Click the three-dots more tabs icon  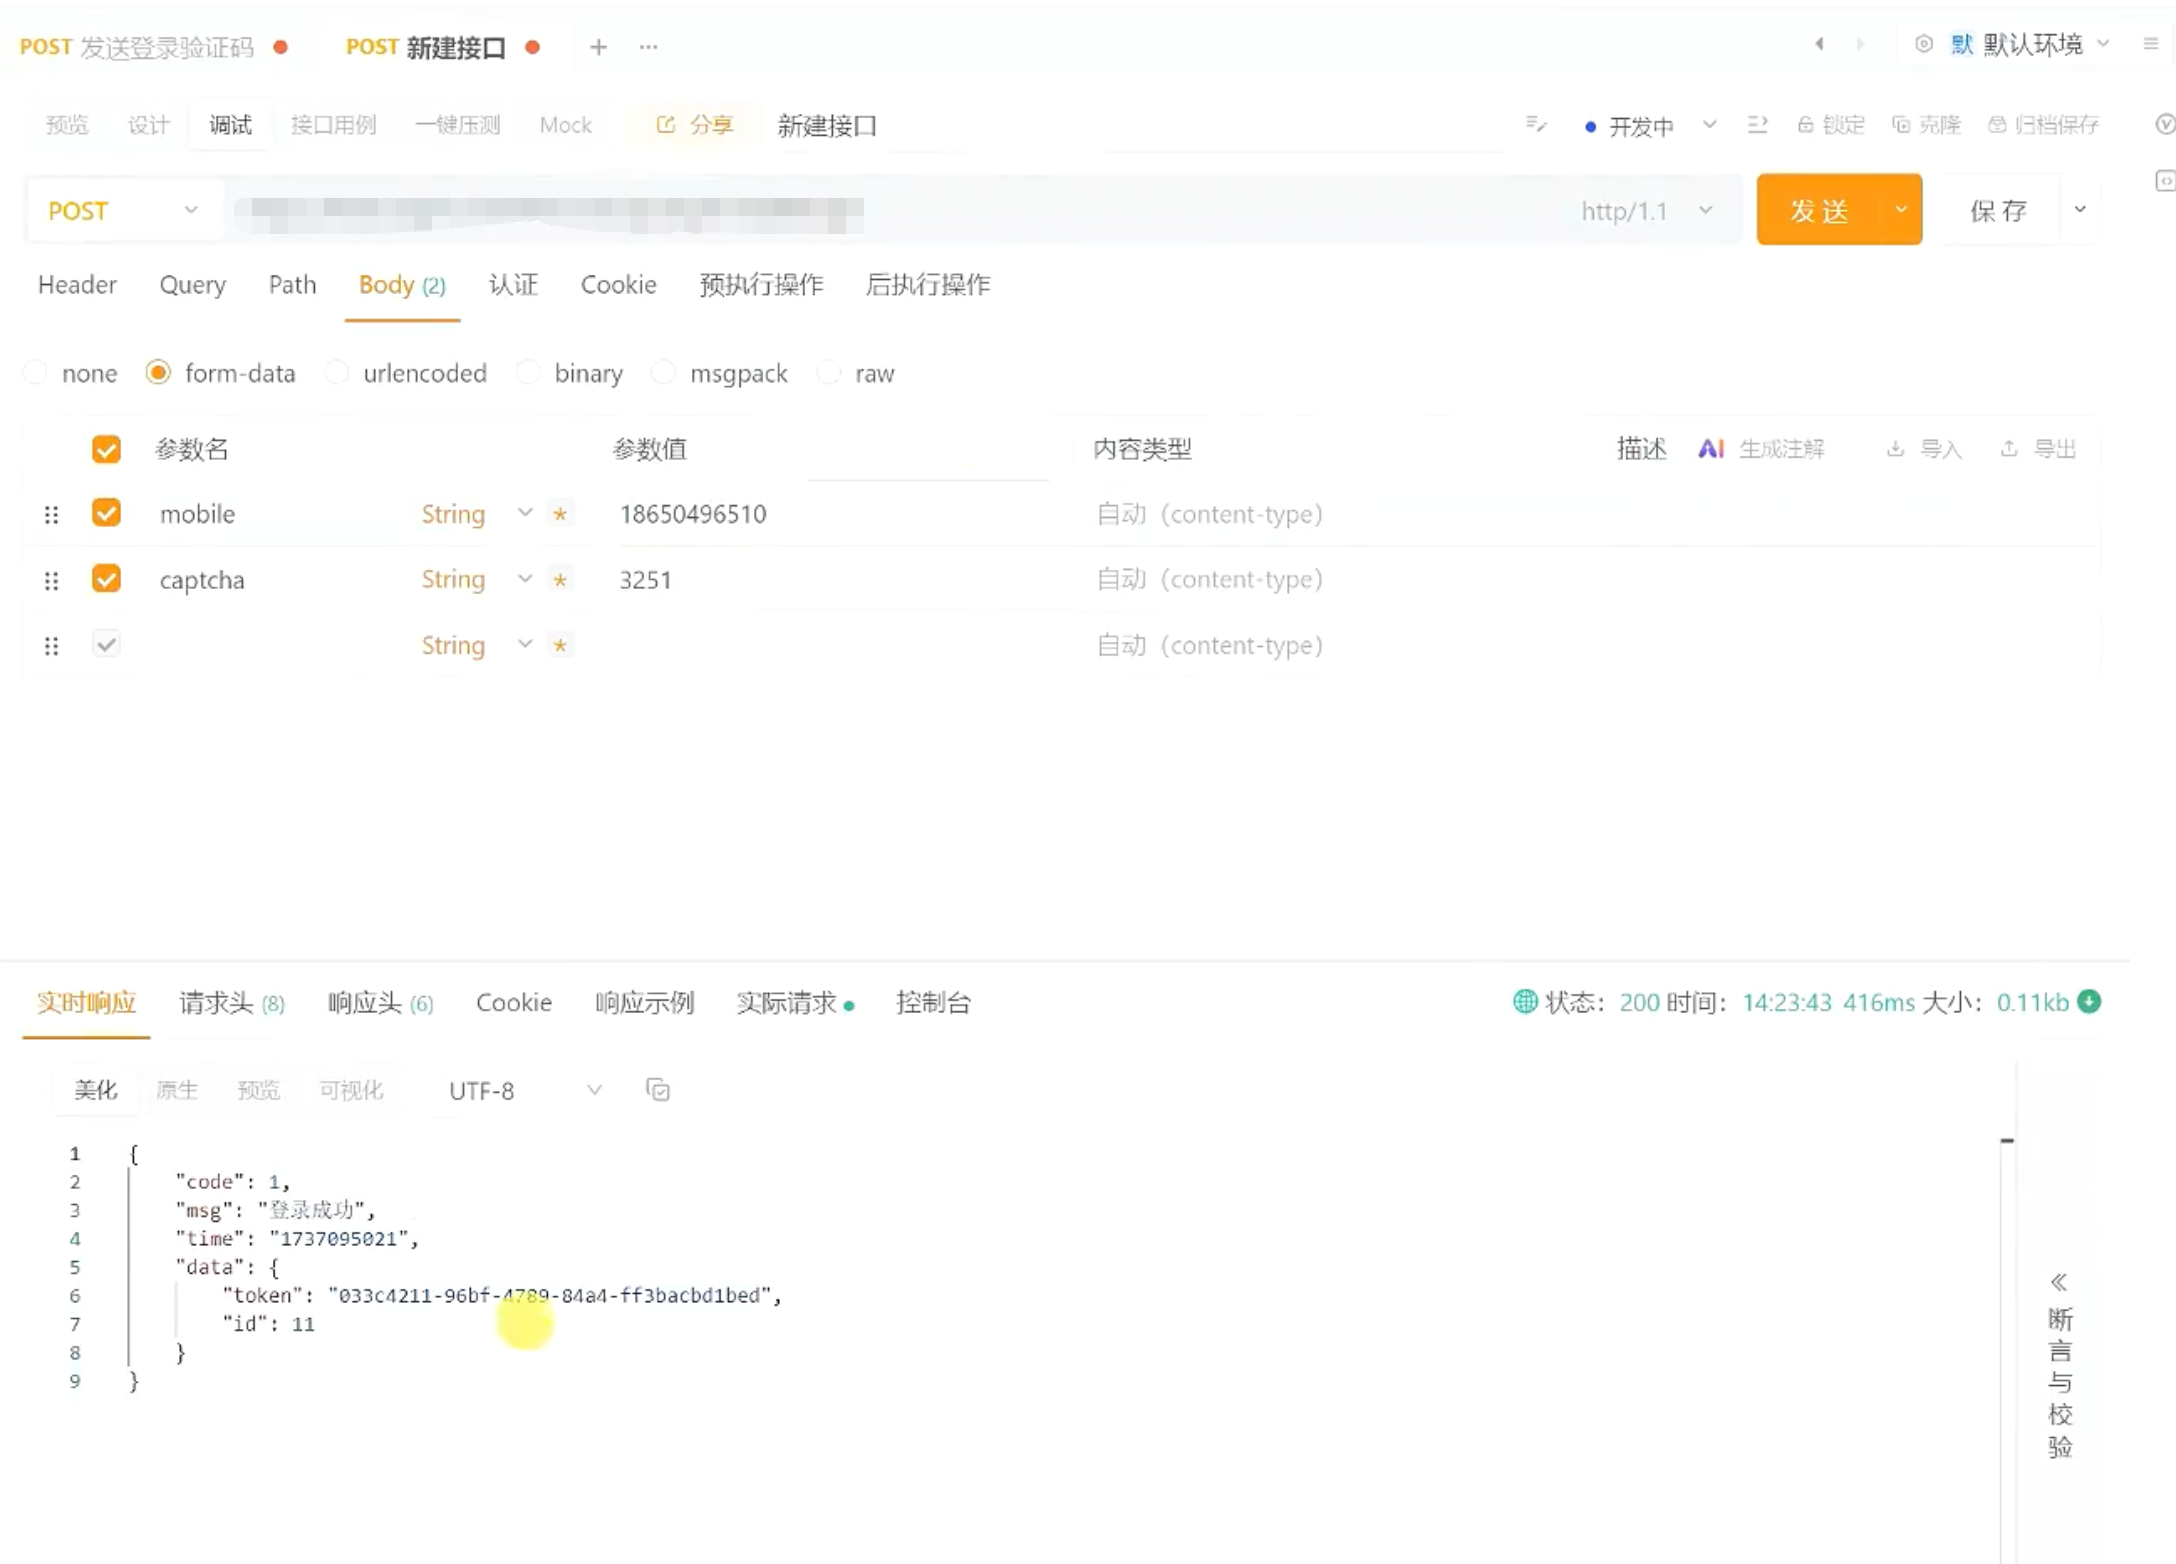pyautogui.click(x=648, y=47)
